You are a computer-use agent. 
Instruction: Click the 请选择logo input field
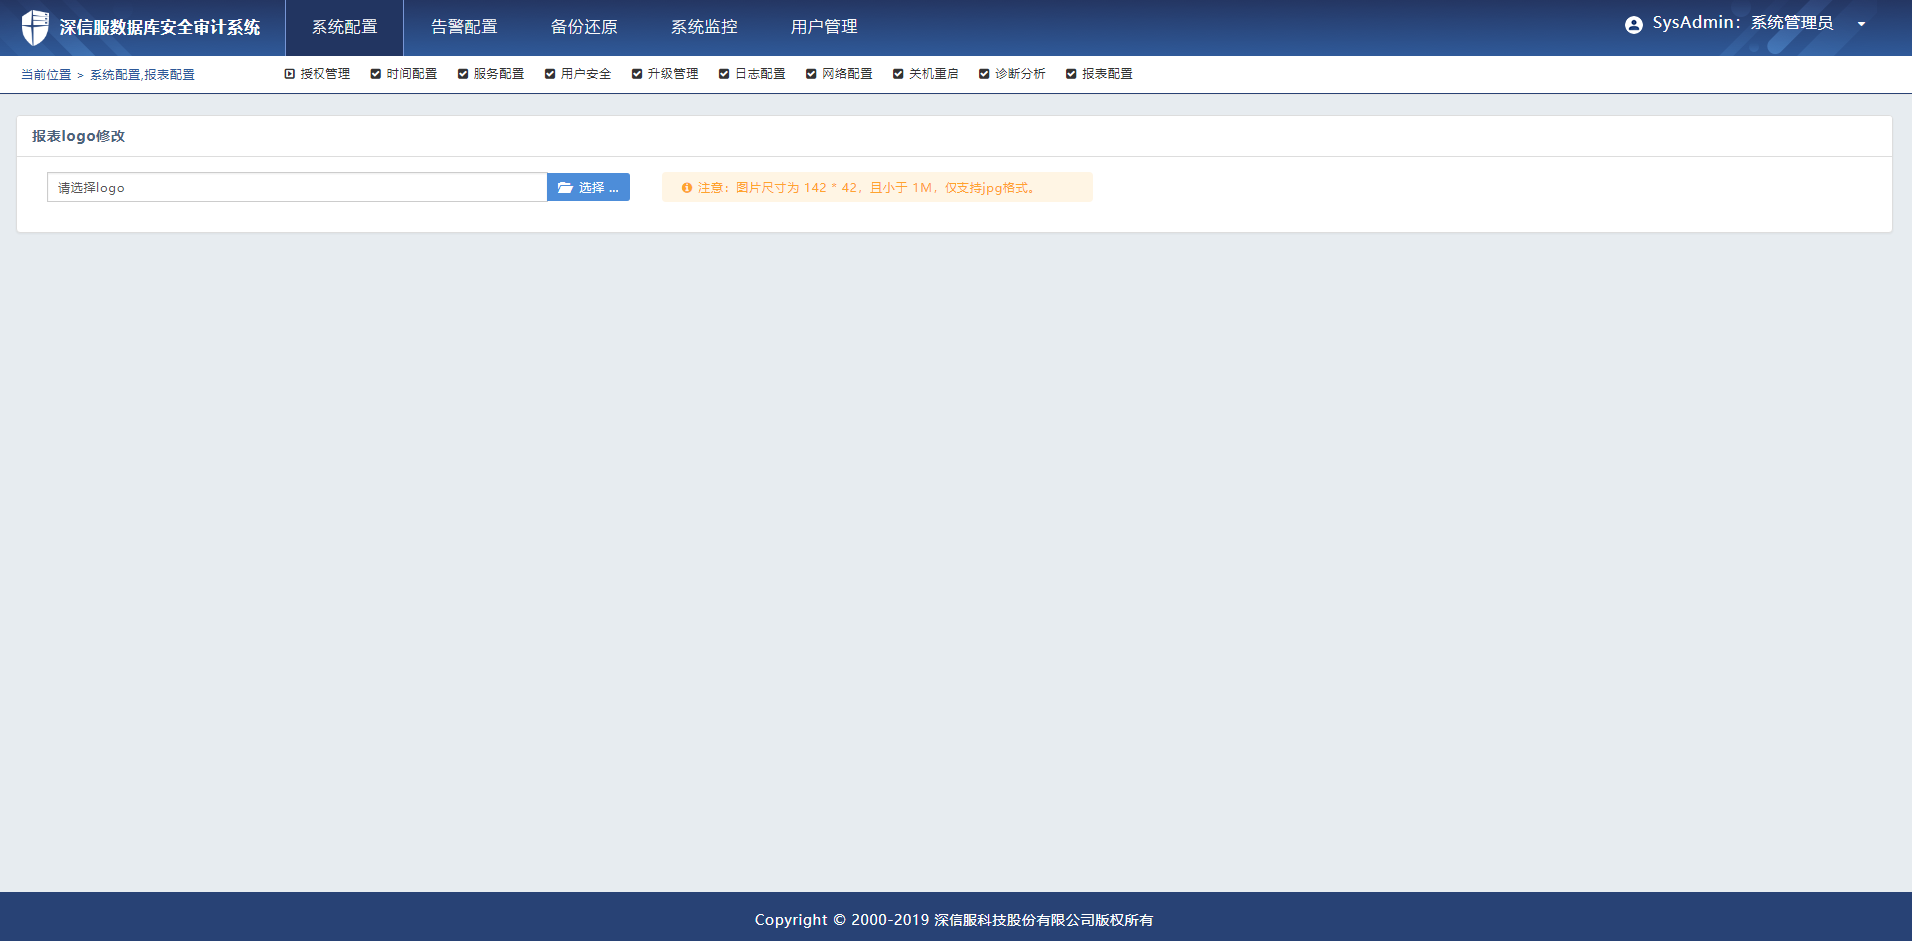(x=297, y=188)
